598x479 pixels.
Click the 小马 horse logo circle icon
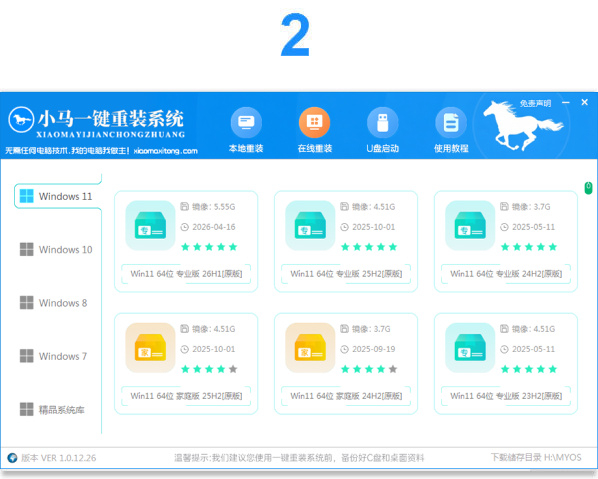tap(21, 120)
